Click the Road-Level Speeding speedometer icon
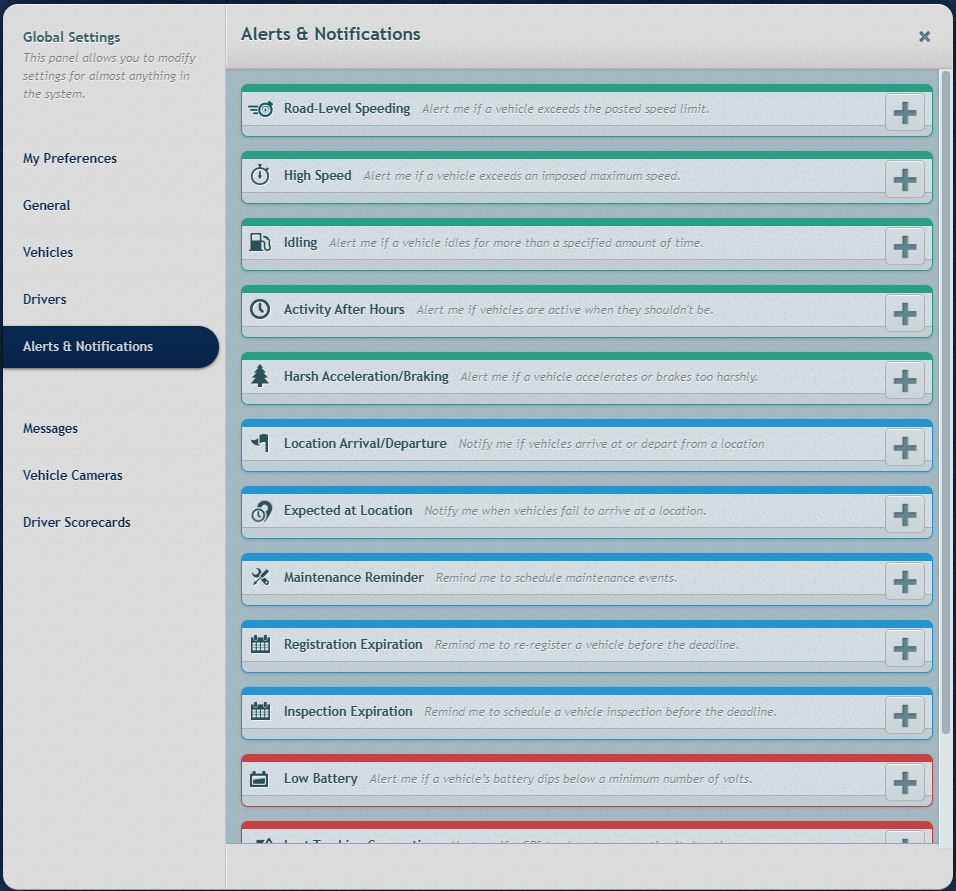The image size is (956, 891). tap(260, 109)
